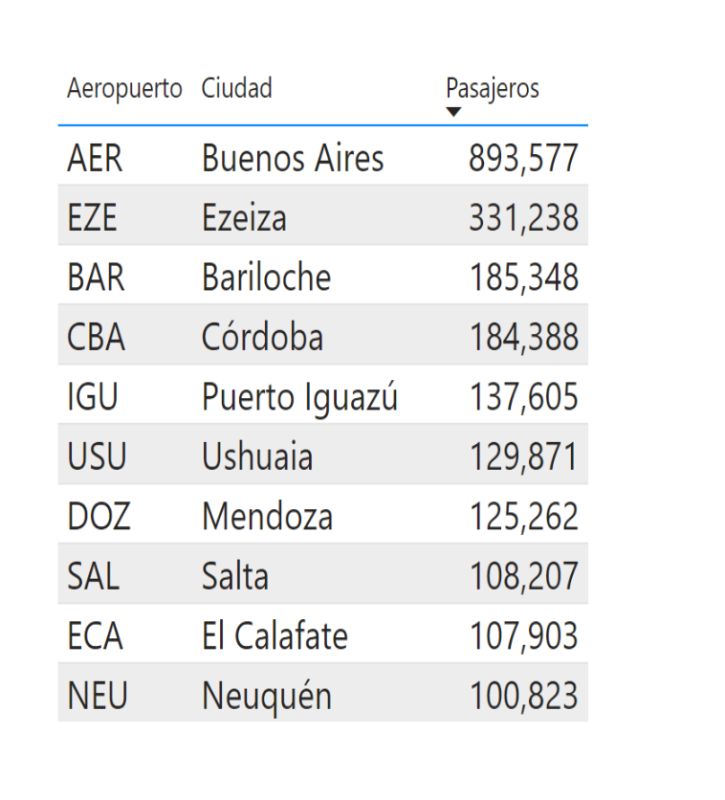725x800 pixels.
Task: Select the Córdoba city cell
Action: coord(262,337)
